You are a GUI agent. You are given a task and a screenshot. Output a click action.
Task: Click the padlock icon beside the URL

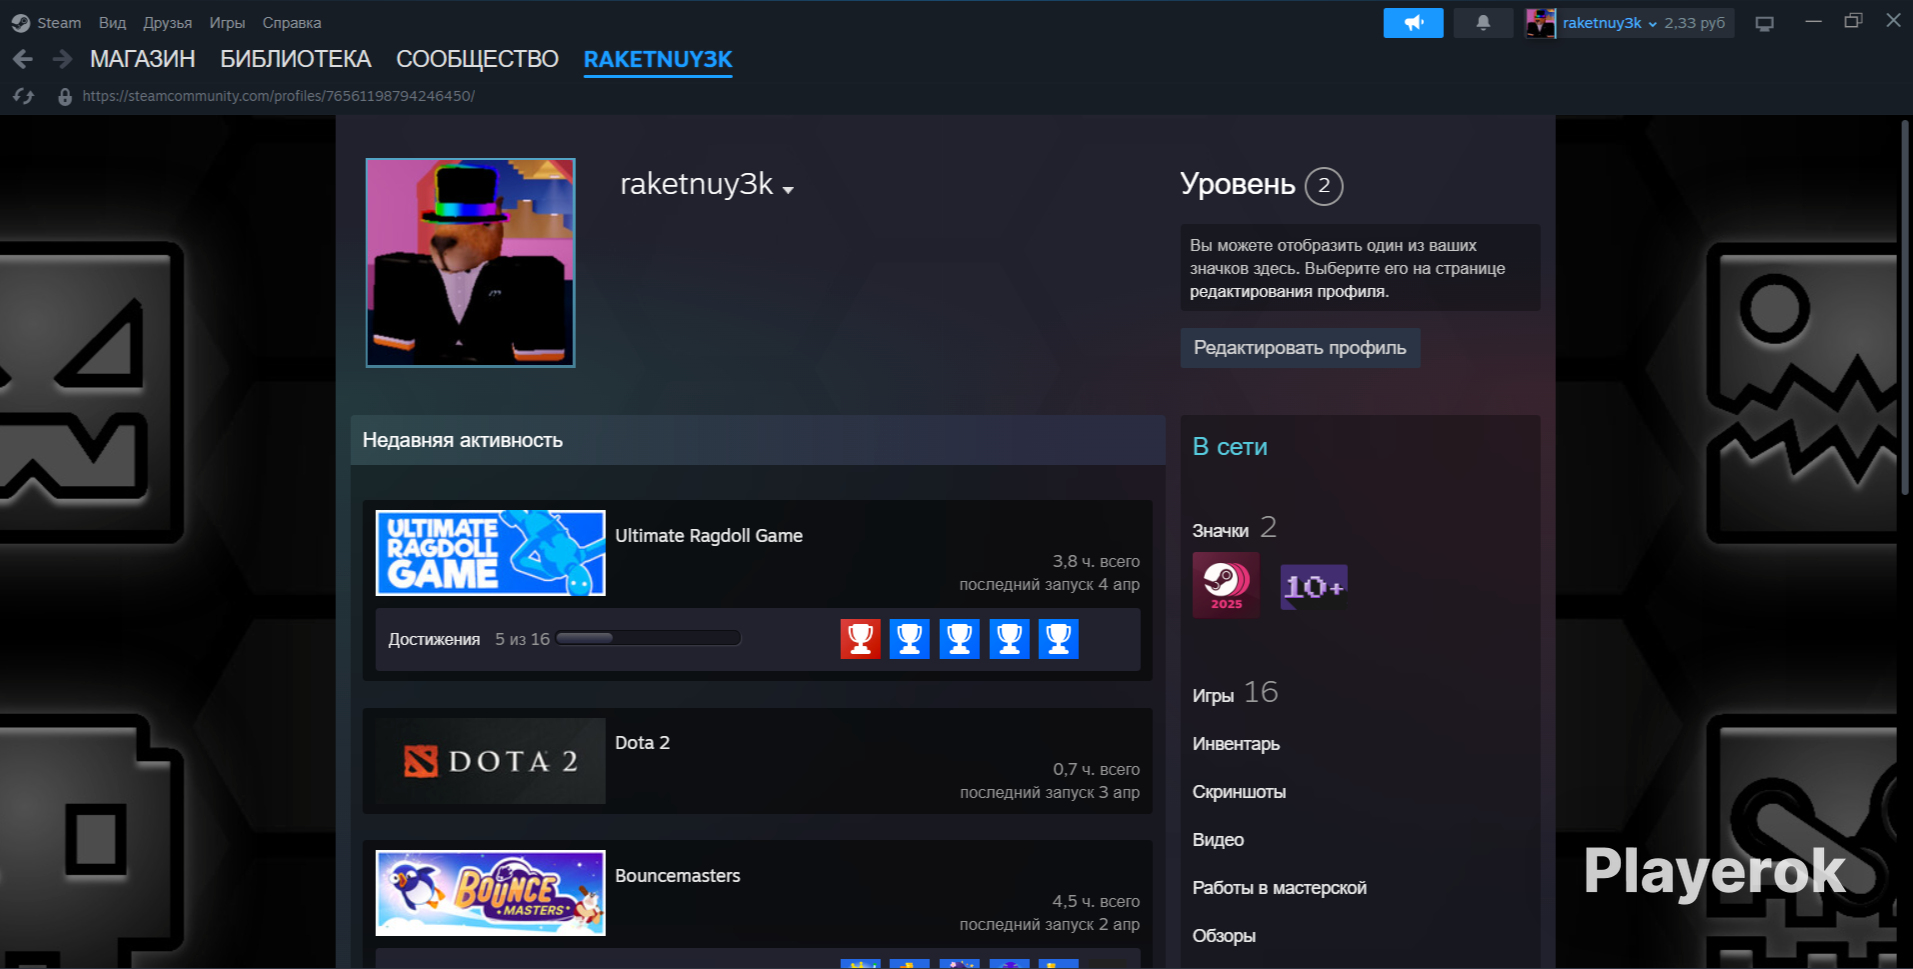(65, 97)
